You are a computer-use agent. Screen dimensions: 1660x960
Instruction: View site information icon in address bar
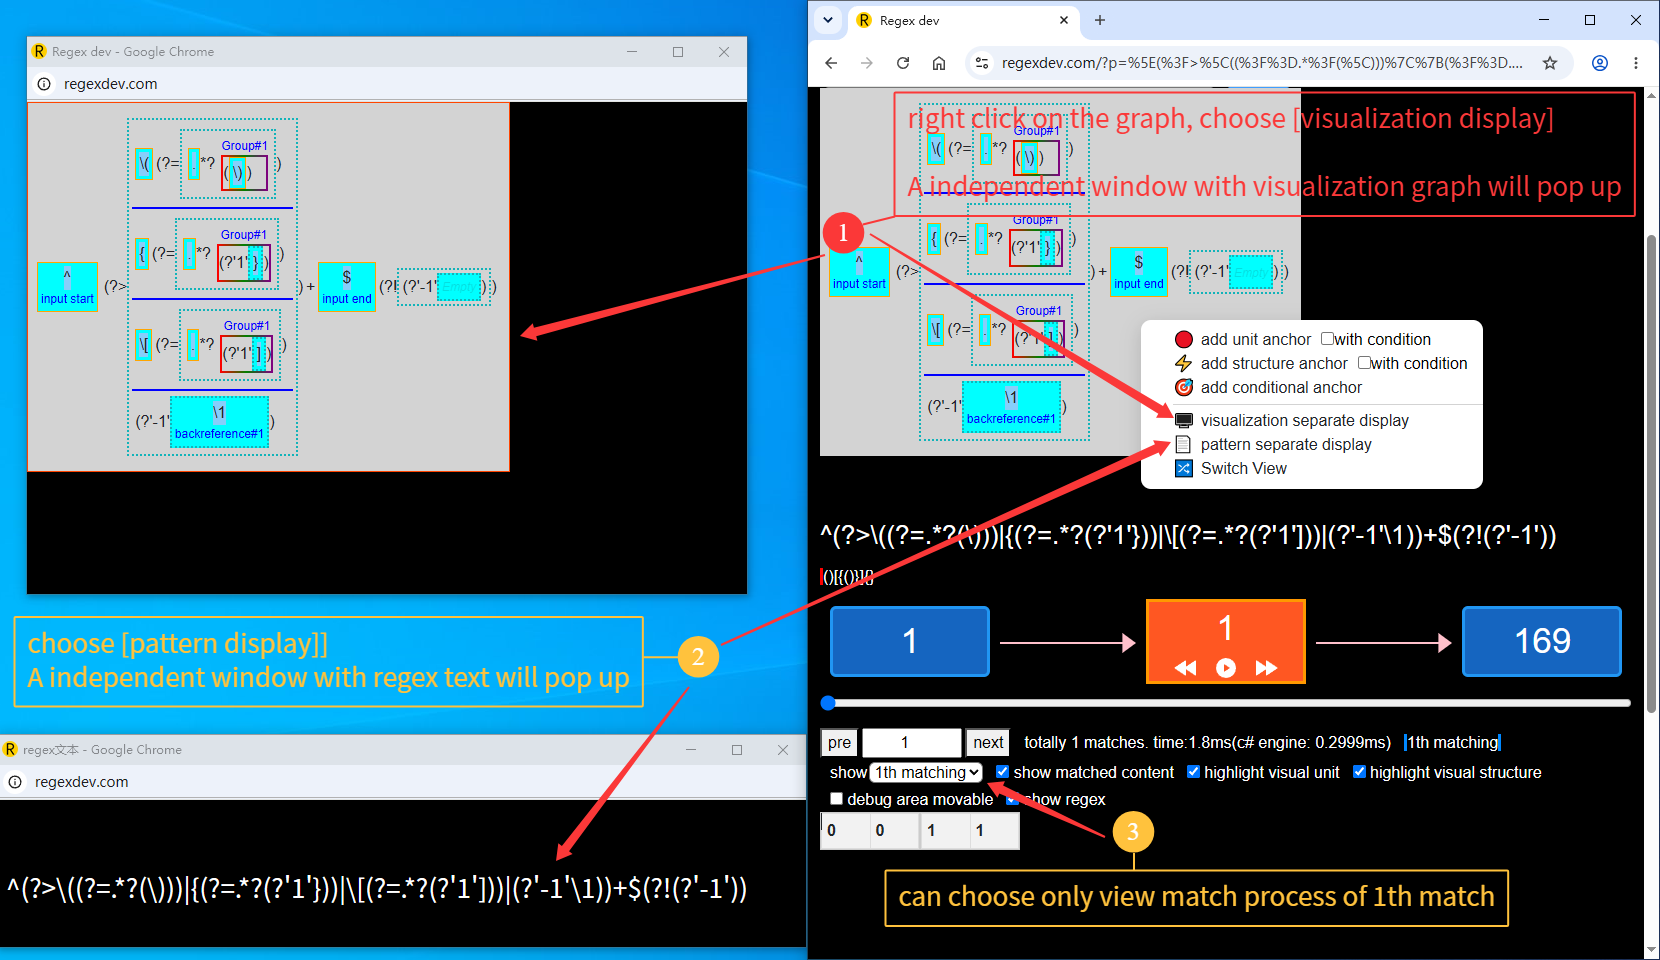pyautogui.click(x=982, y=63)
